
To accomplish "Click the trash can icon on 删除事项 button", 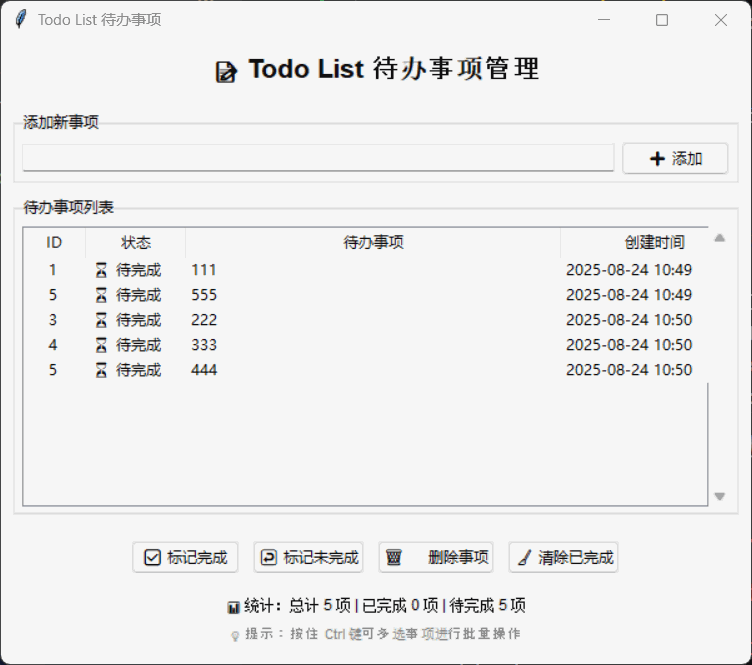I will tap(394, 557).
